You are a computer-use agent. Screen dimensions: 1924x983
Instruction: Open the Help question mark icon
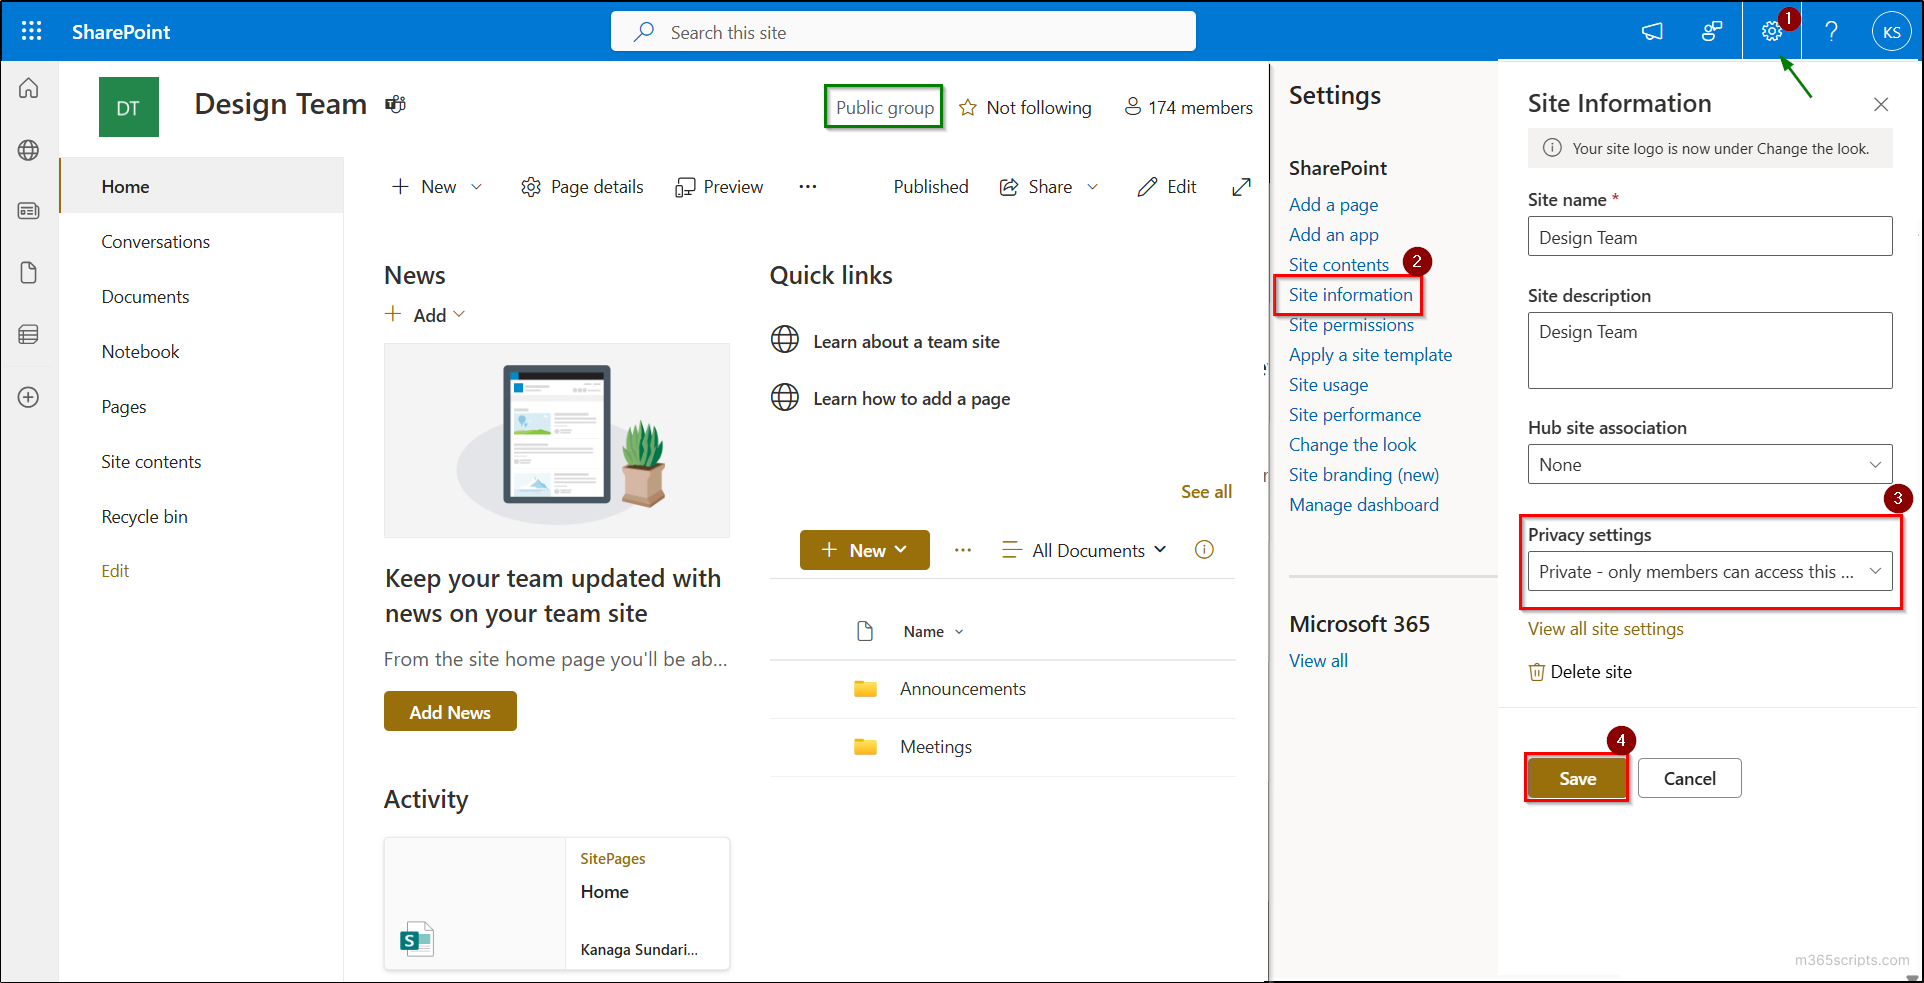[1833, 30]
